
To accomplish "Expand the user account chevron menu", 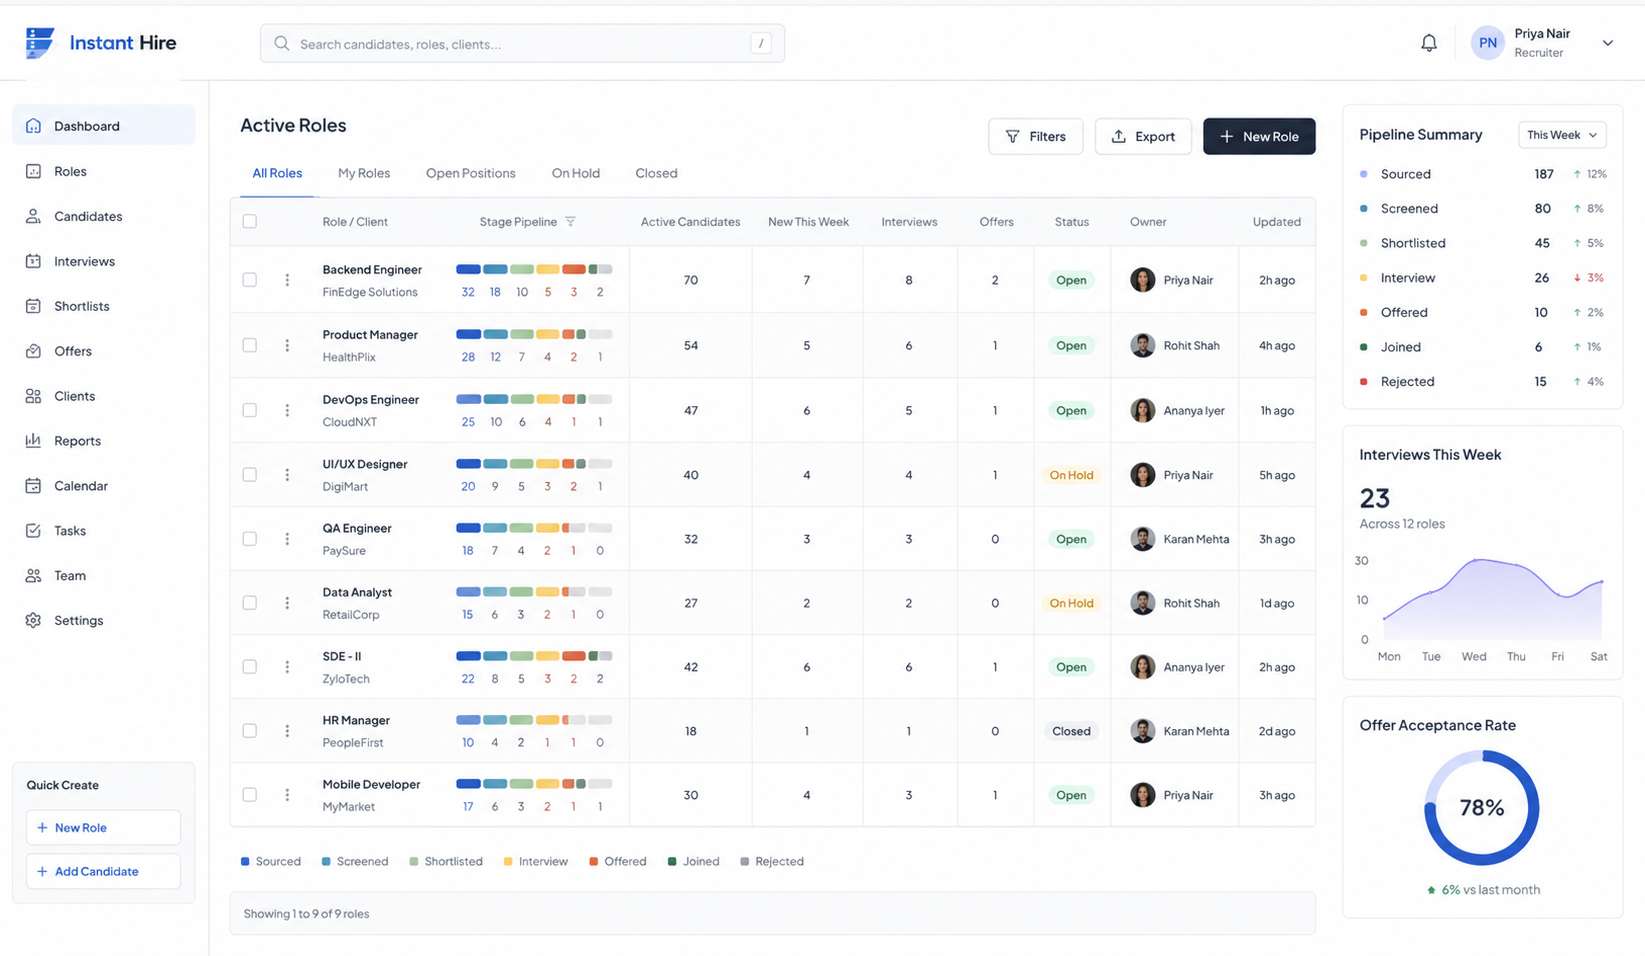I will (1608, 43).
